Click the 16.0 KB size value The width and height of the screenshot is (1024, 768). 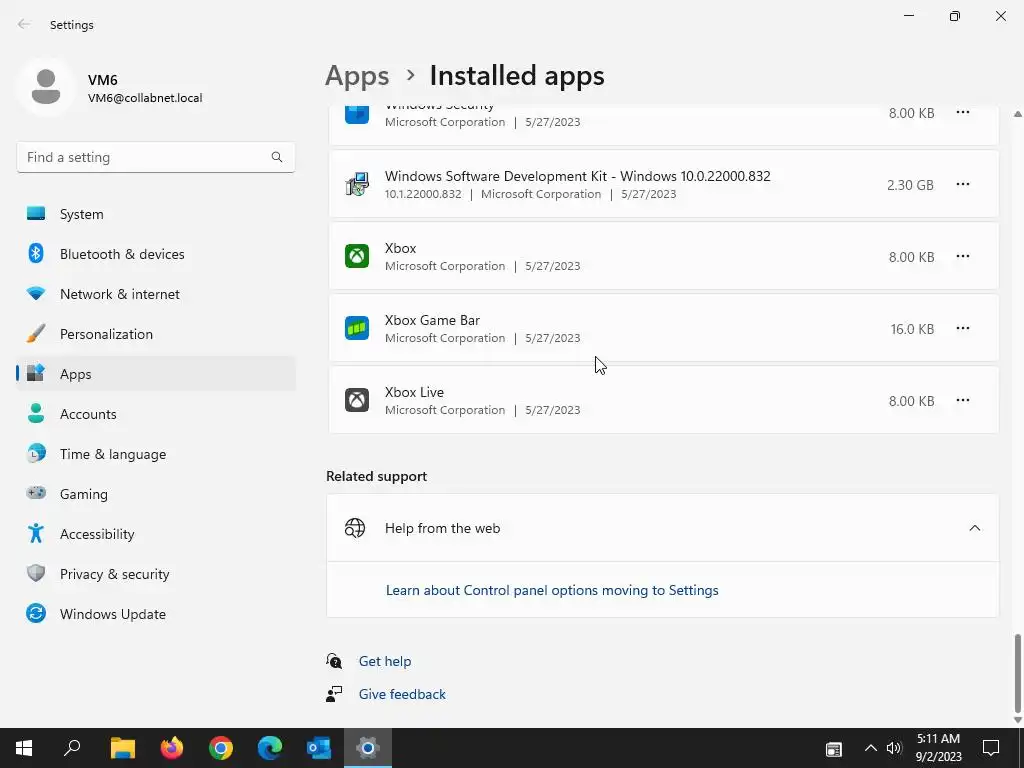click(x=912, y=329)
